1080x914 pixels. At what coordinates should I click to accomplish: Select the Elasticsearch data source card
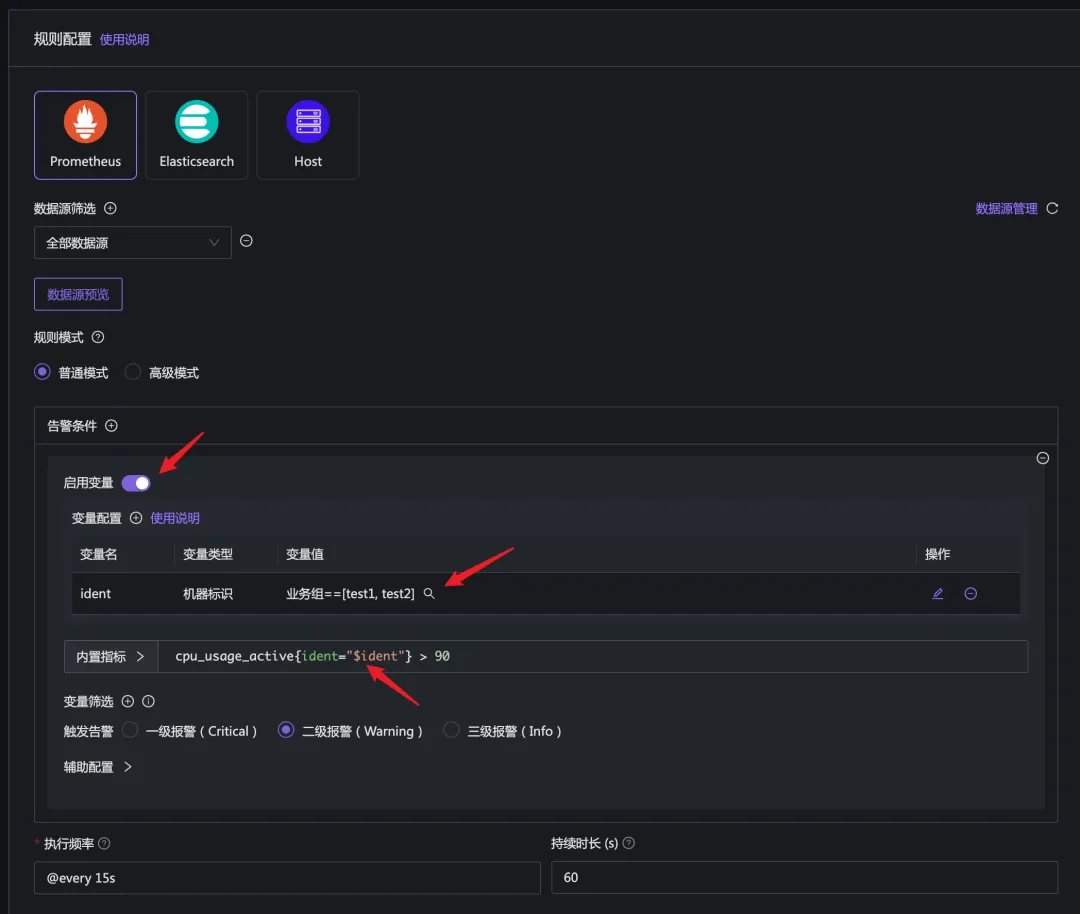tap(196, 135)
